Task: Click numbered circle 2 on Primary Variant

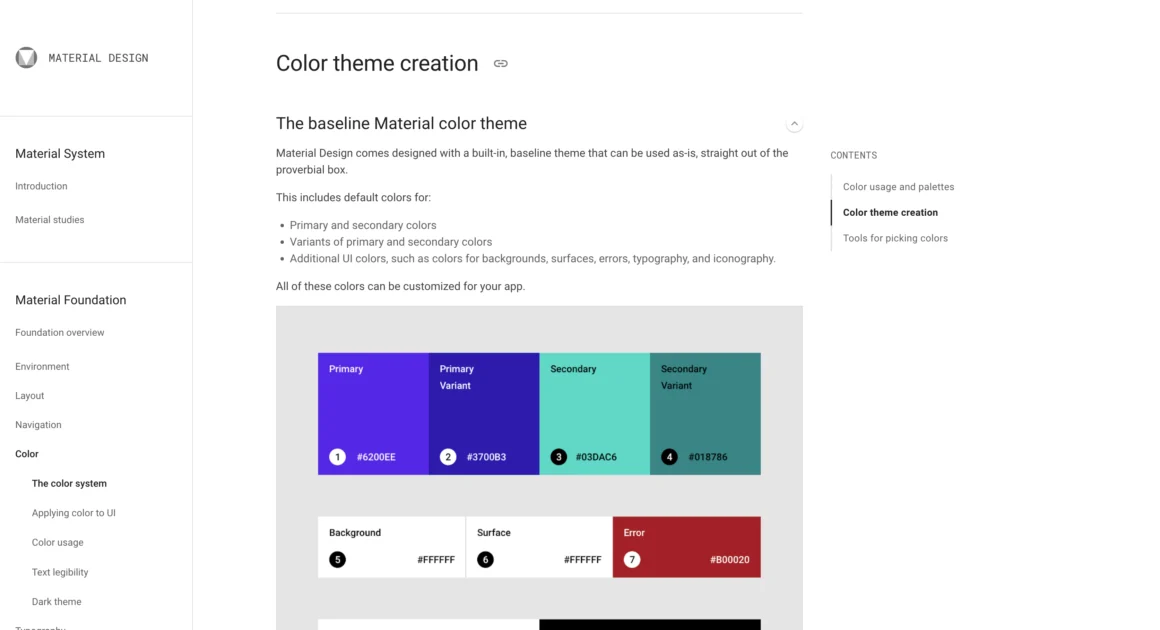Action: click(x=448, y=457)
